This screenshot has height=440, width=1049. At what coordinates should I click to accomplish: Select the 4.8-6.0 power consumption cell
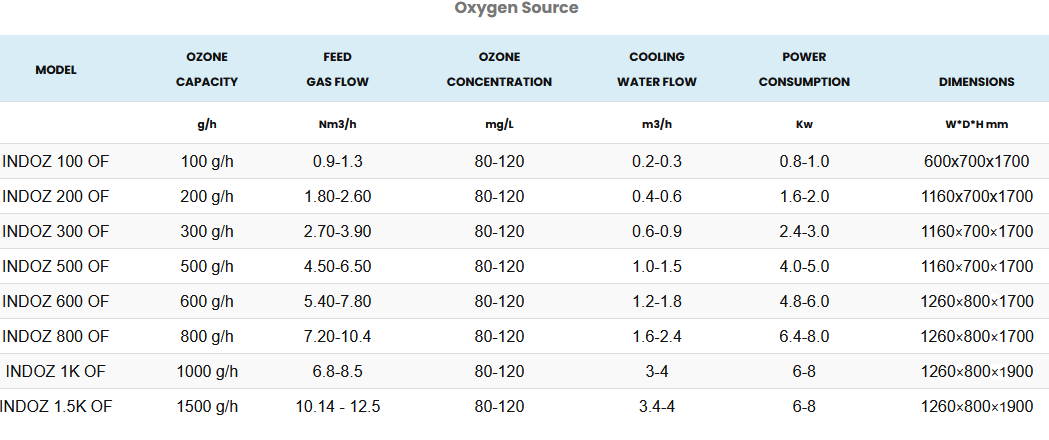pyautogui.click(x=804, y=301)
